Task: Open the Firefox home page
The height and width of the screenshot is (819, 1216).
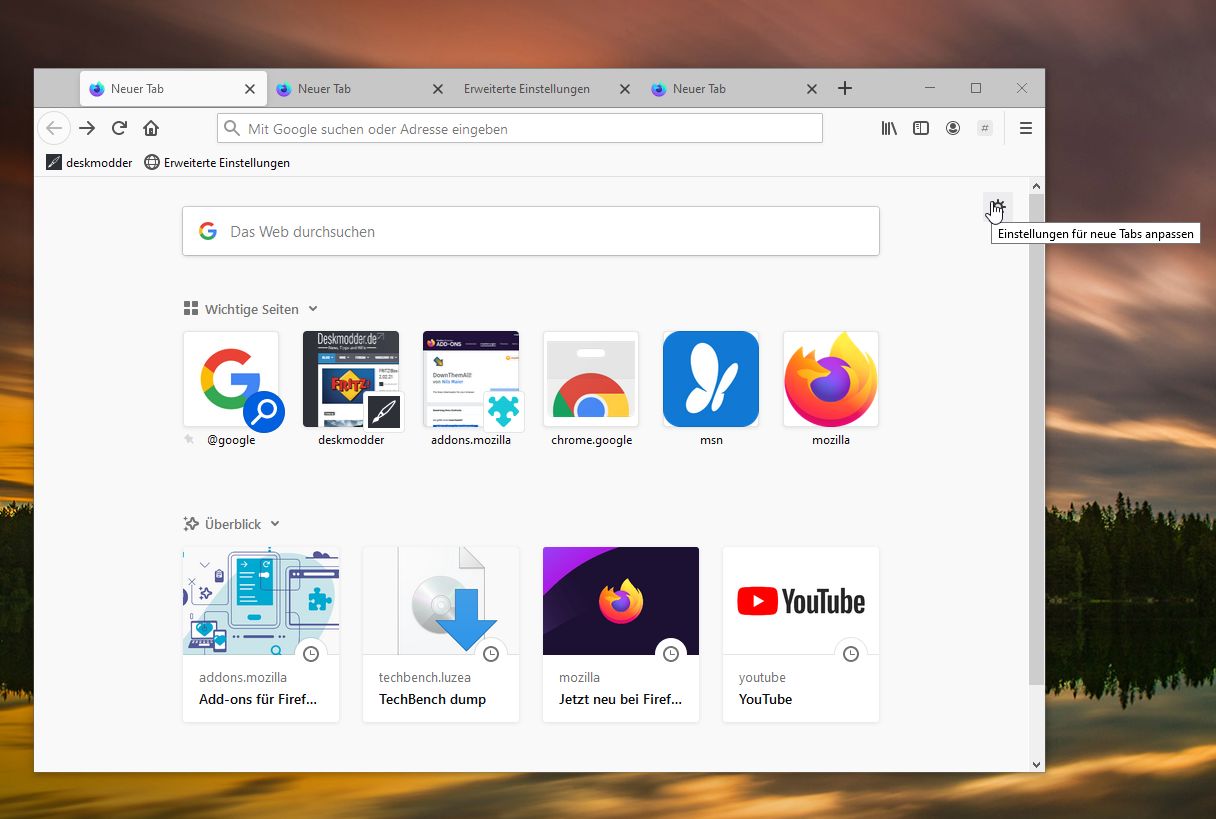Action: pos(151,128)
